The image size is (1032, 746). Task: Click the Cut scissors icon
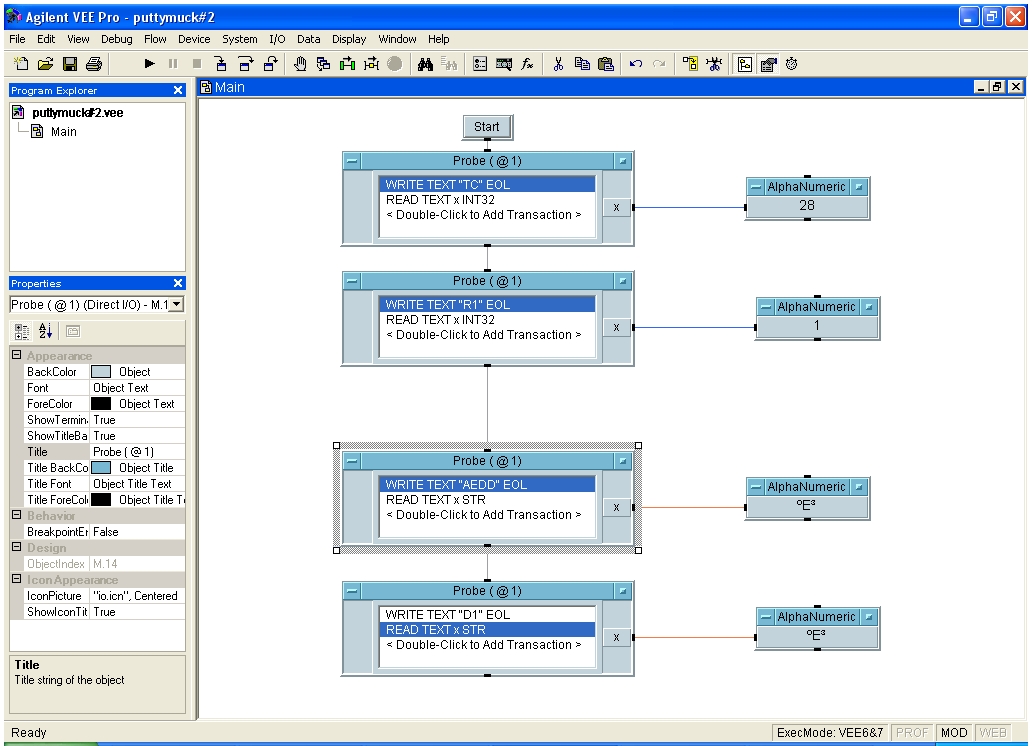tap(559, 64)
